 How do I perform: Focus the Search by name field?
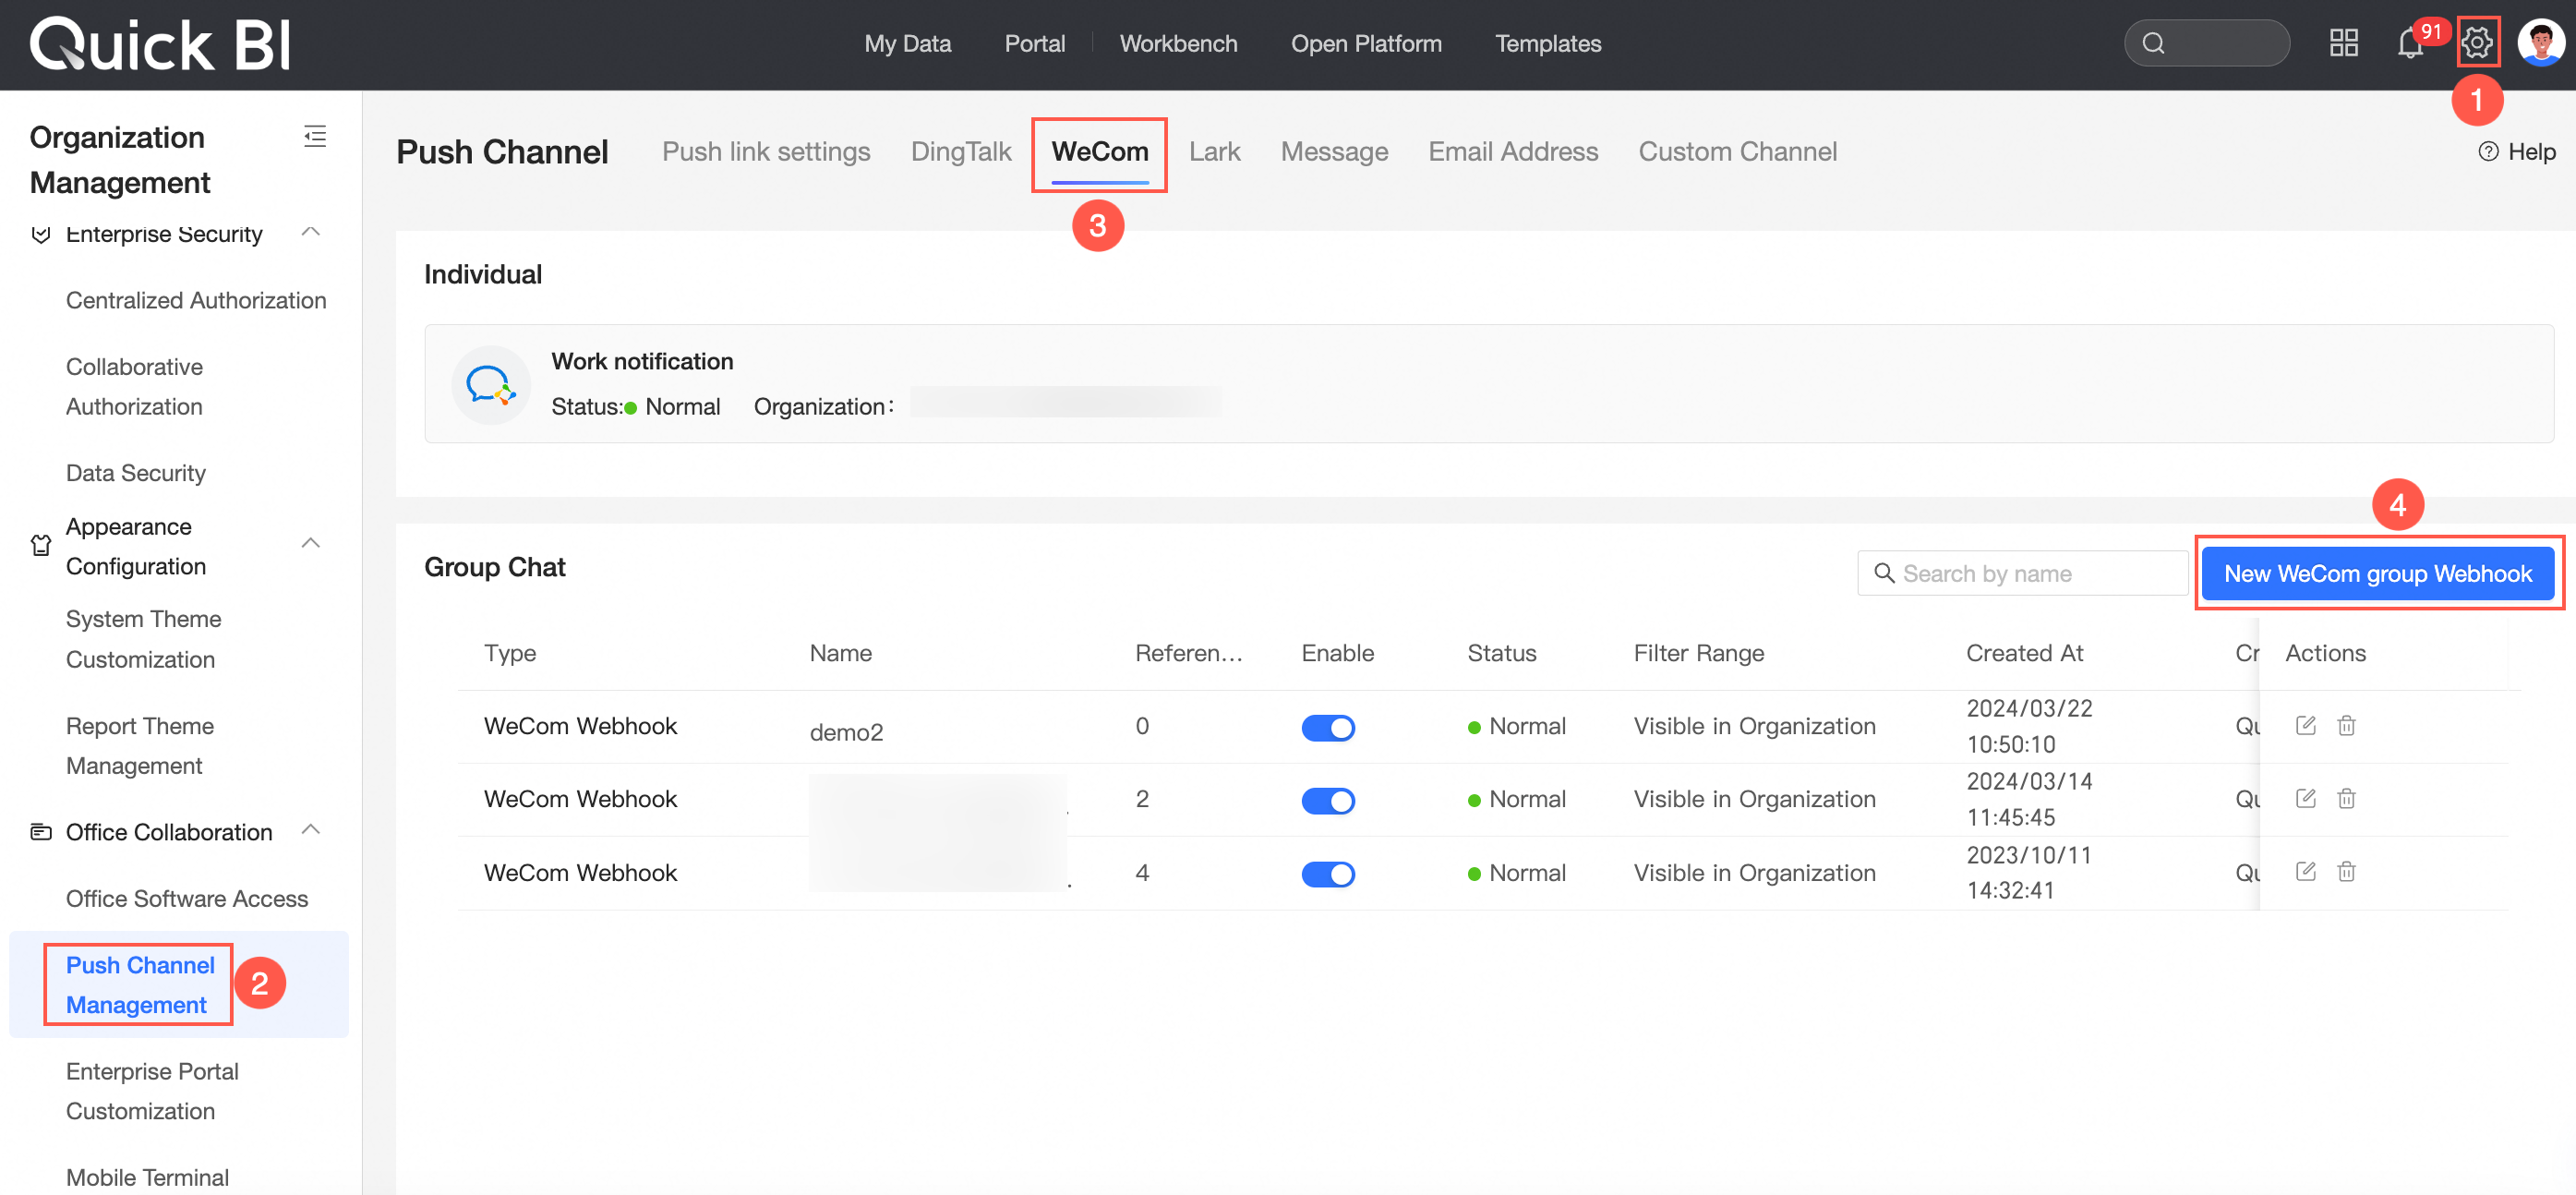coord(2022,574)
